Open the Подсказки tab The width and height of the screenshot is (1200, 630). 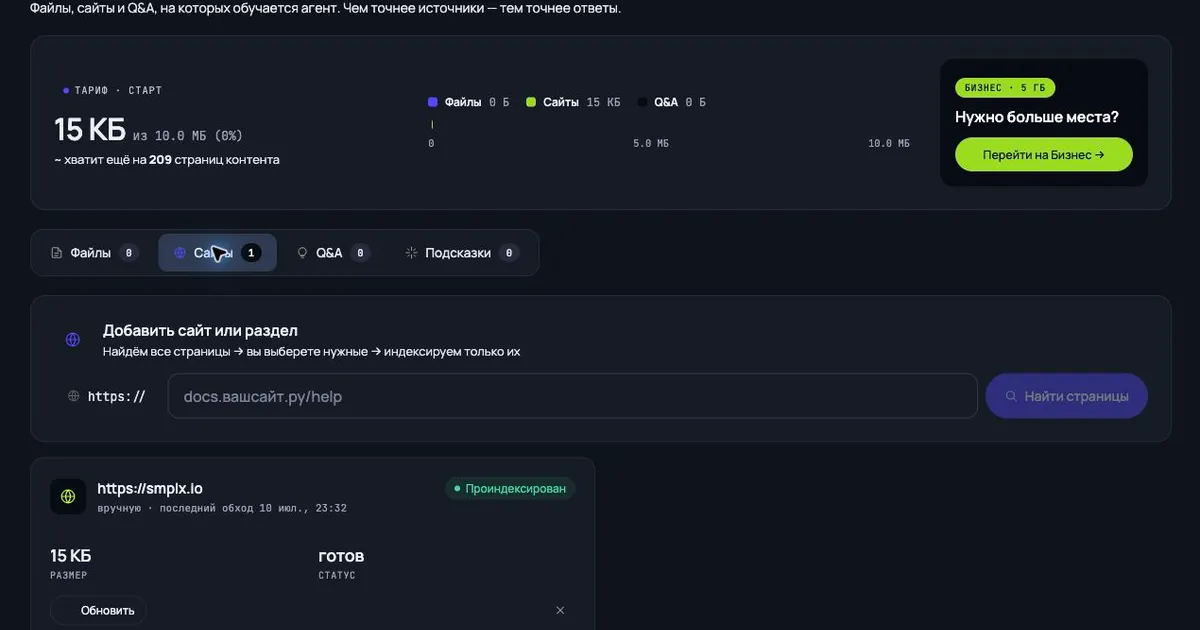(461, 253)
